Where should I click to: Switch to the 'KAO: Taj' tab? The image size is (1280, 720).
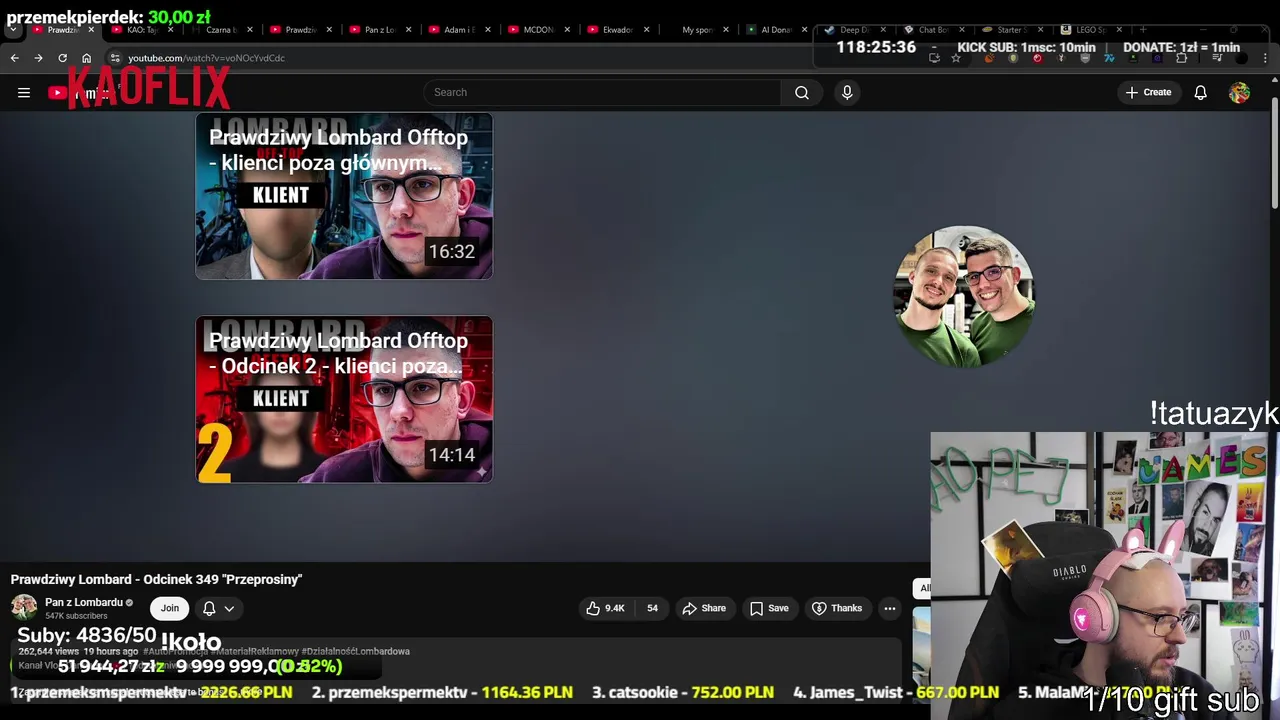[x=141, y=30]
